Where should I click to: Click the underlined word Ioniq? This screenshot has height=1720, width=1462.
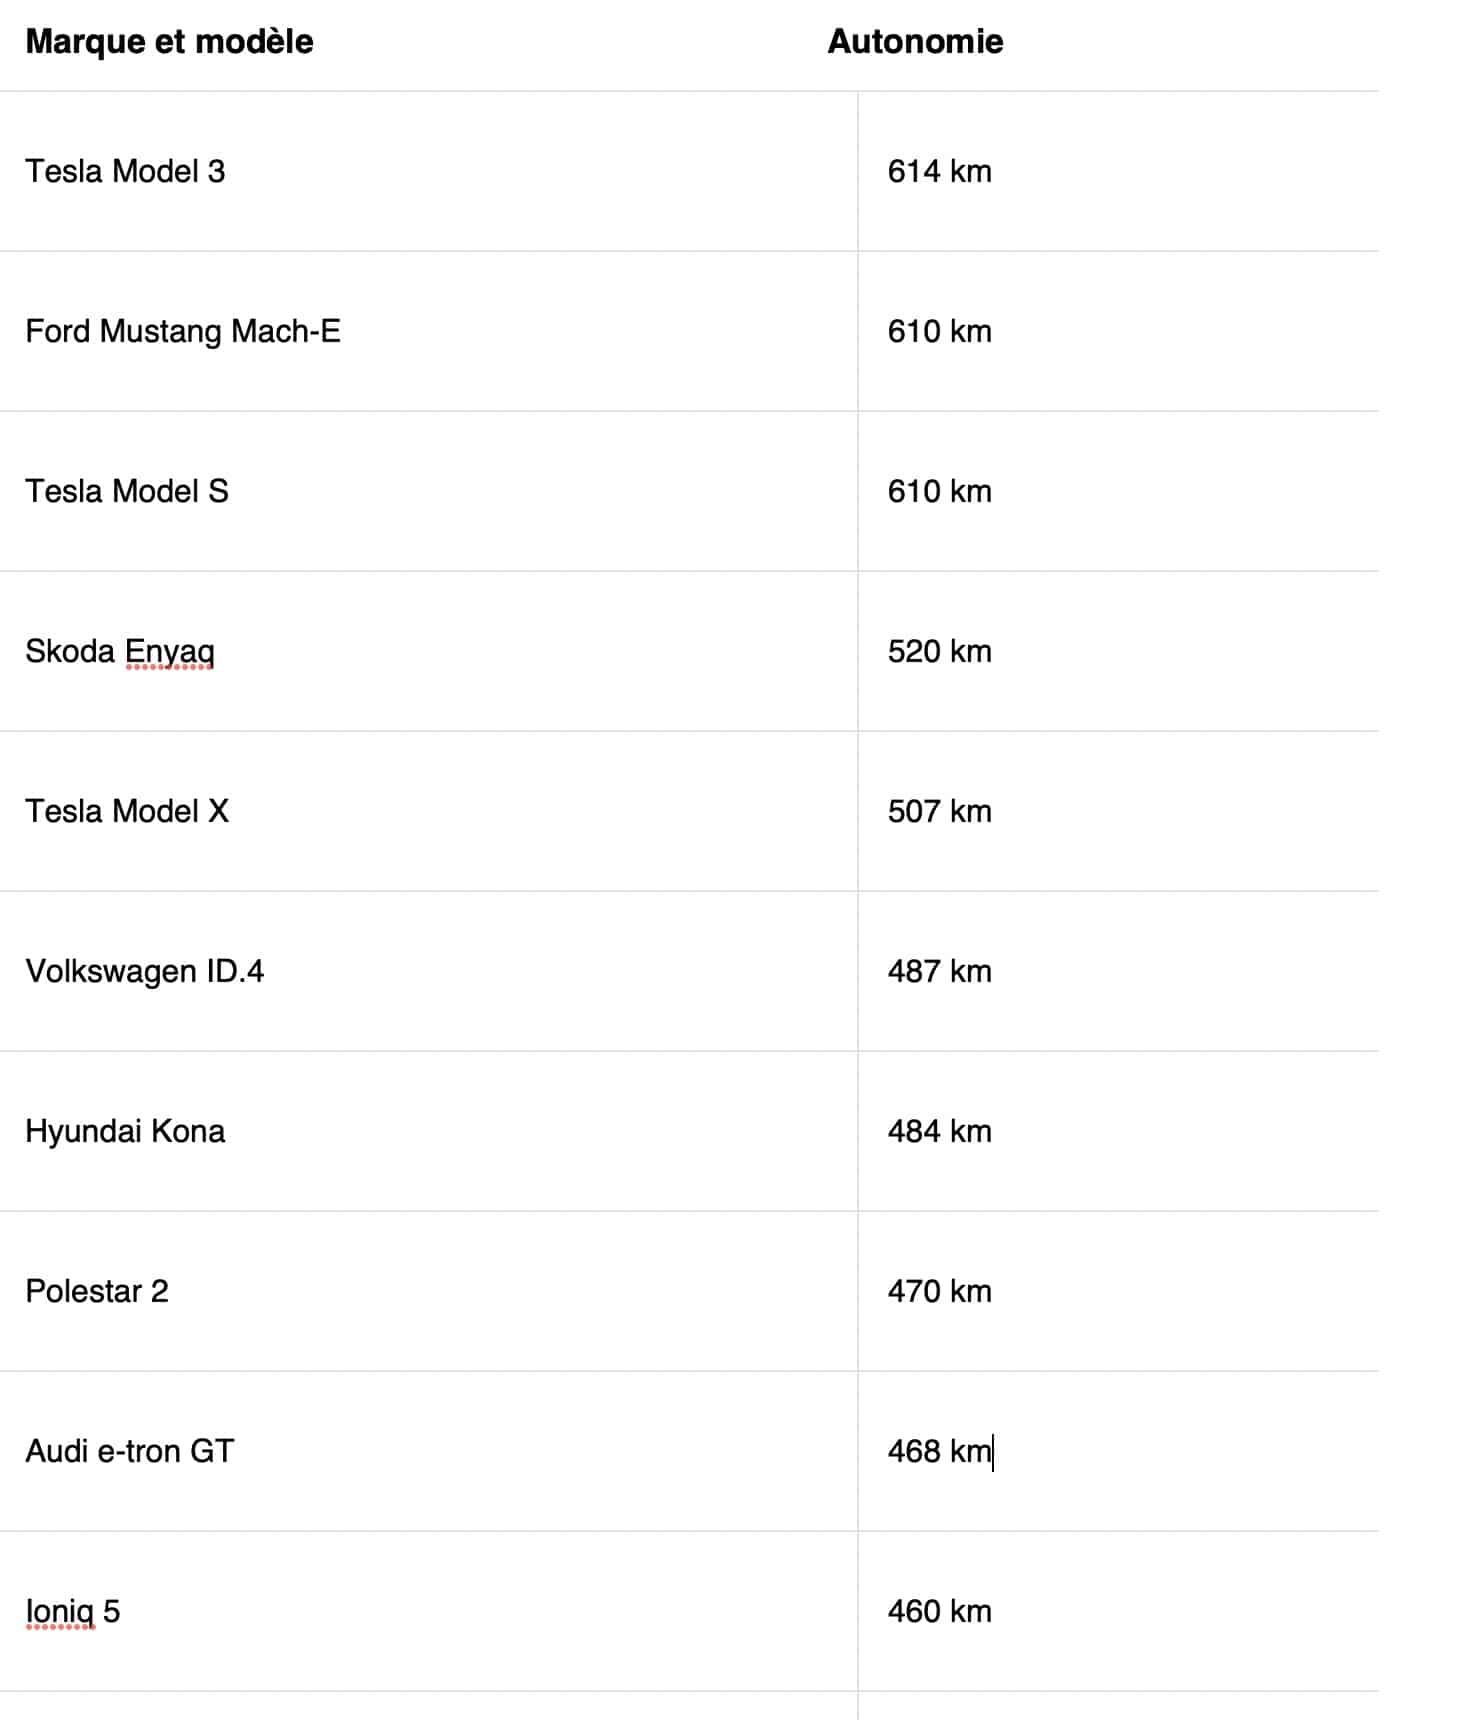coord(60,1612)
